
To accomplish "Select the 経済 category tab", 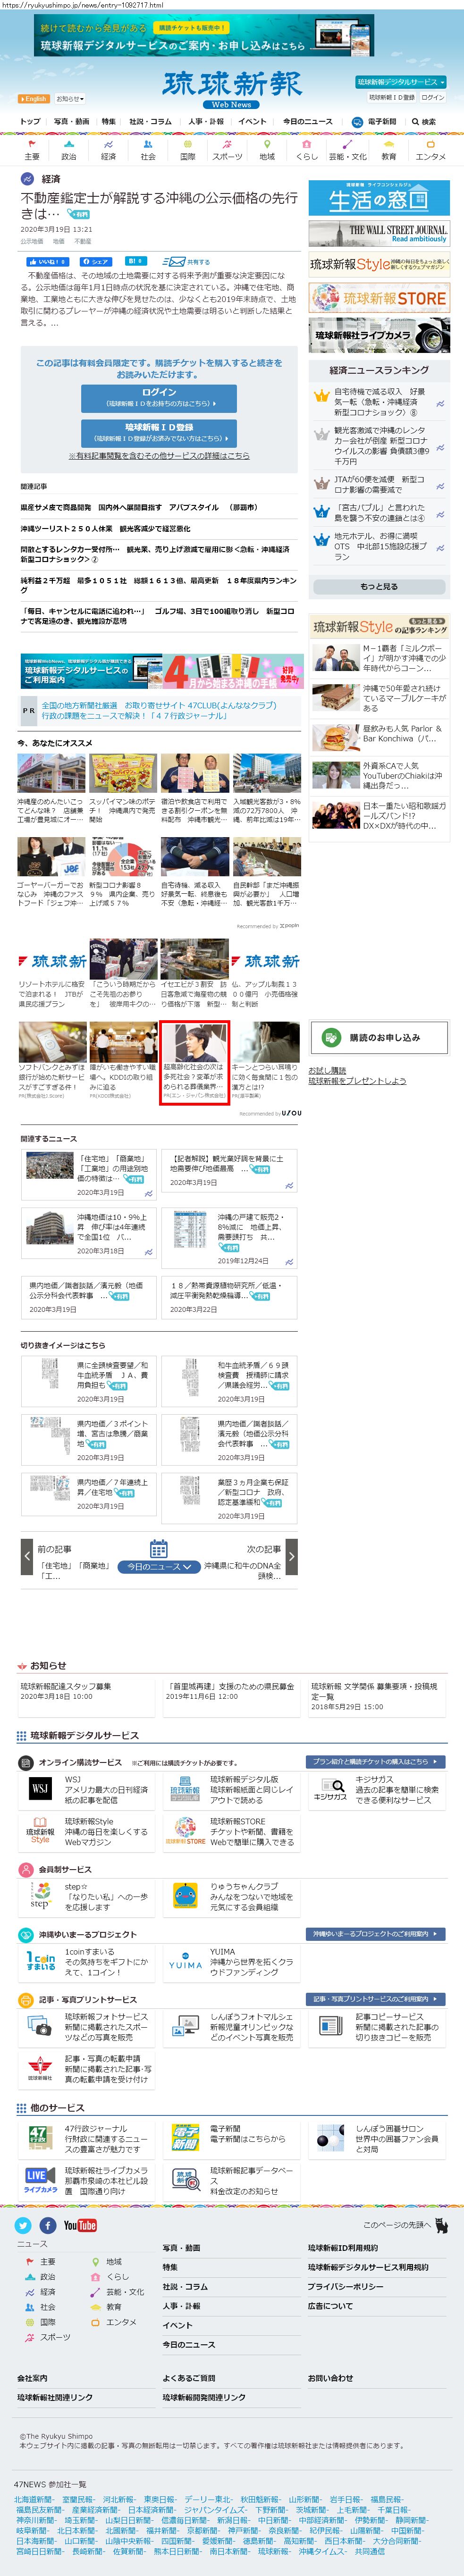I will tap(108, 150).
